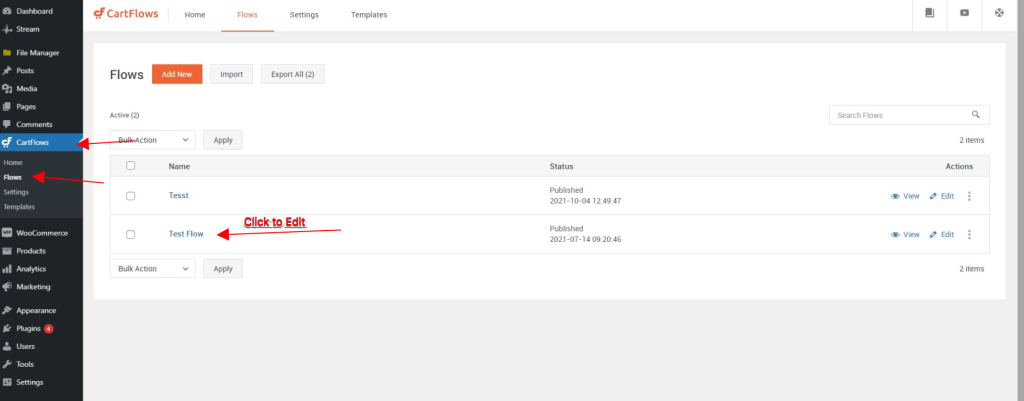Open the knowledge base book icon
Image resolution: width=1024 pixels, height=401 pixels.
[x=929, y=13]
